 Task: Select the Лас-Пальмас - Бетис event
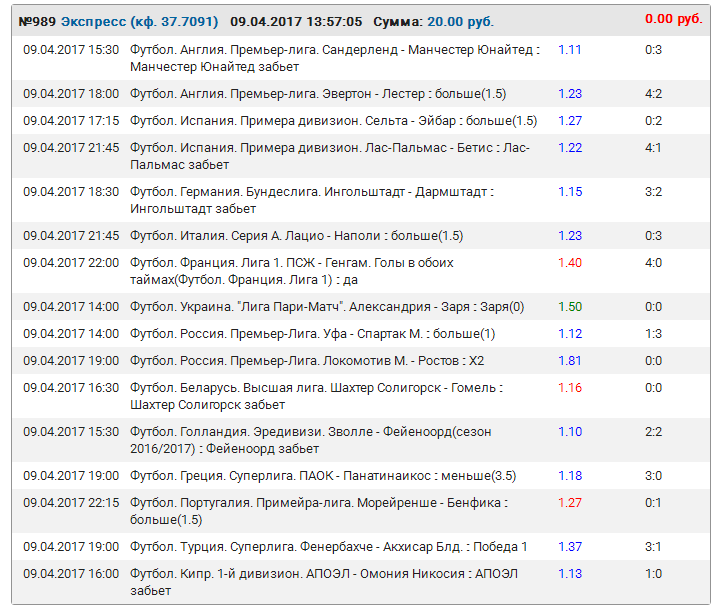[330, 156]
